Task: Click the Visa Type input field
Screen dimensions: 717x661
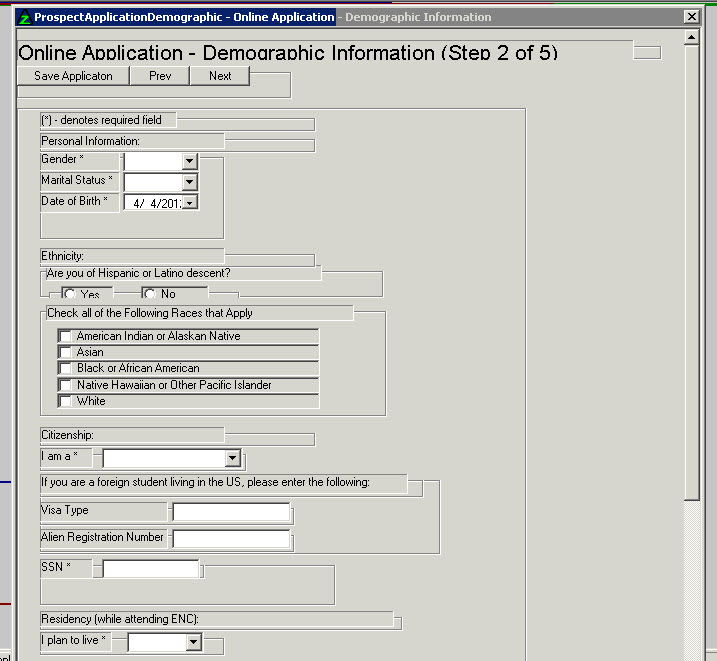Action: click(231, 513)
